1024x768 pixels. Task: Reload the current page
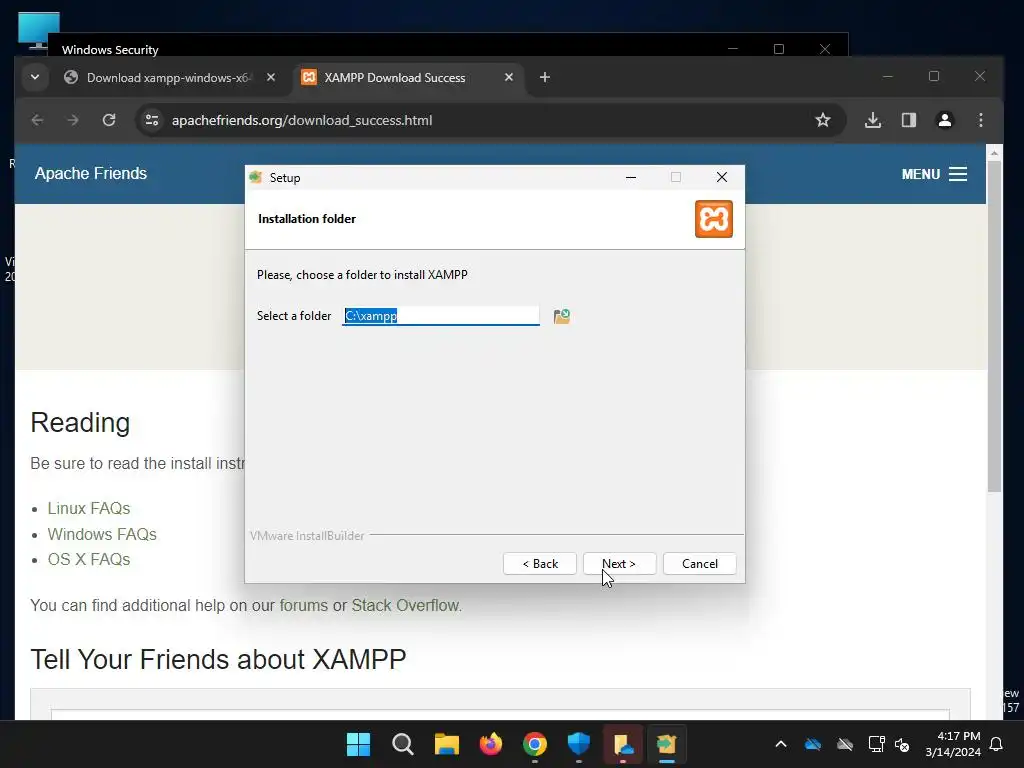coord(109,120)
